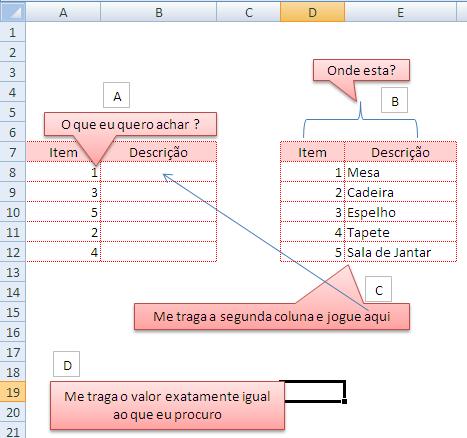Click the fill handle of selected cell D19

click(344, 401)
